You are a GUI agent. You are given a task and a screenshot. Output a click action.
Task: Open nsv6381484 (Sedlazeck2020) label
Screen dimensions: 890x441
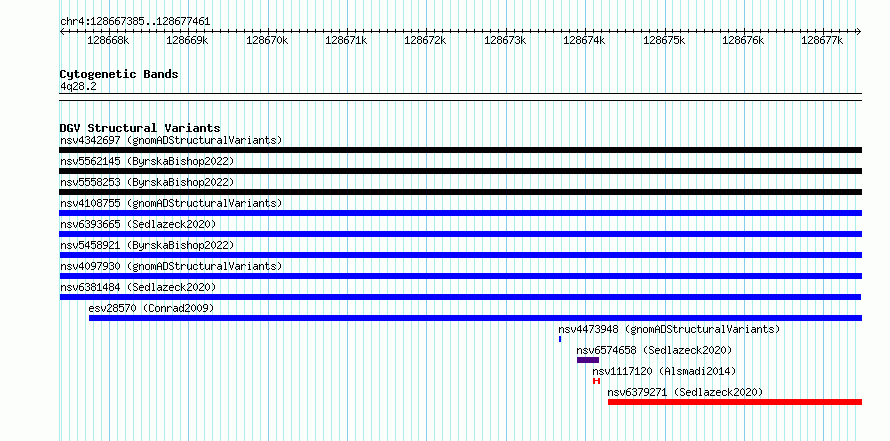(x=138, y=287)
